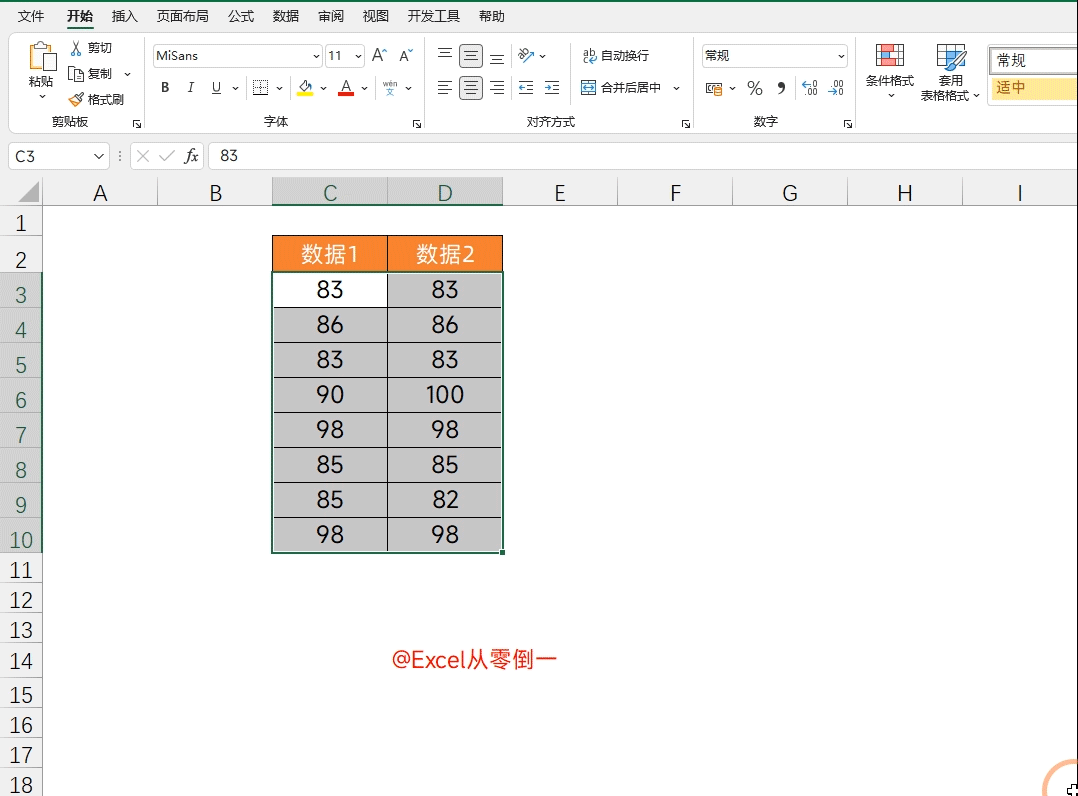
Task: Toggle right text alignment
Action: point(497,87)
